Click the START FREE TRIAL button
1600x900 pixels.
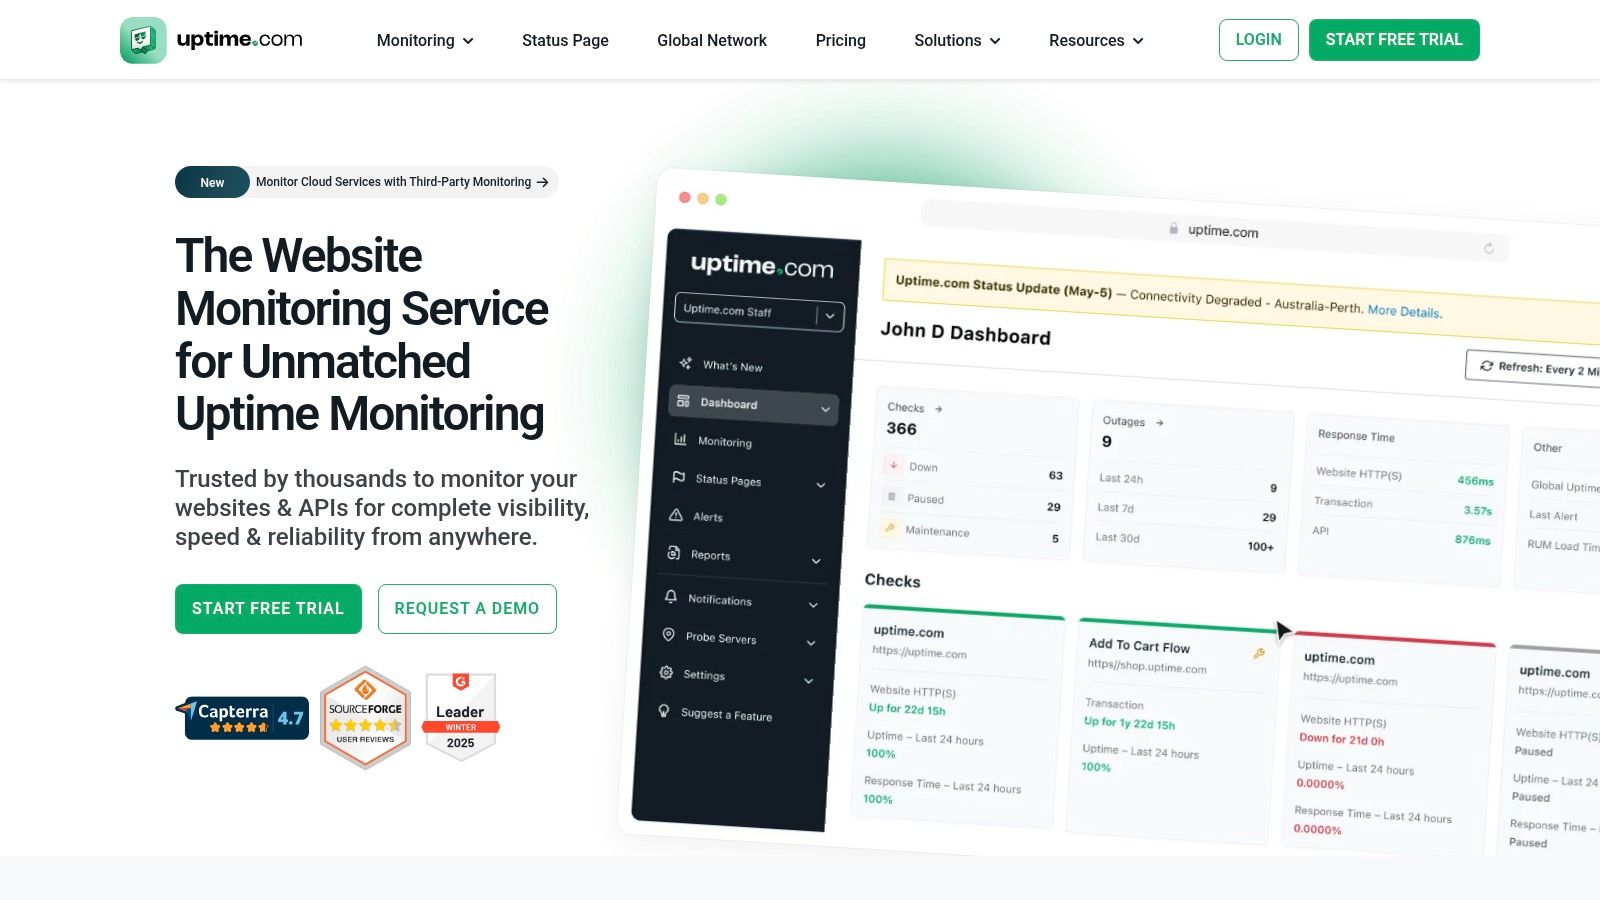click(x=1394, y=40)
